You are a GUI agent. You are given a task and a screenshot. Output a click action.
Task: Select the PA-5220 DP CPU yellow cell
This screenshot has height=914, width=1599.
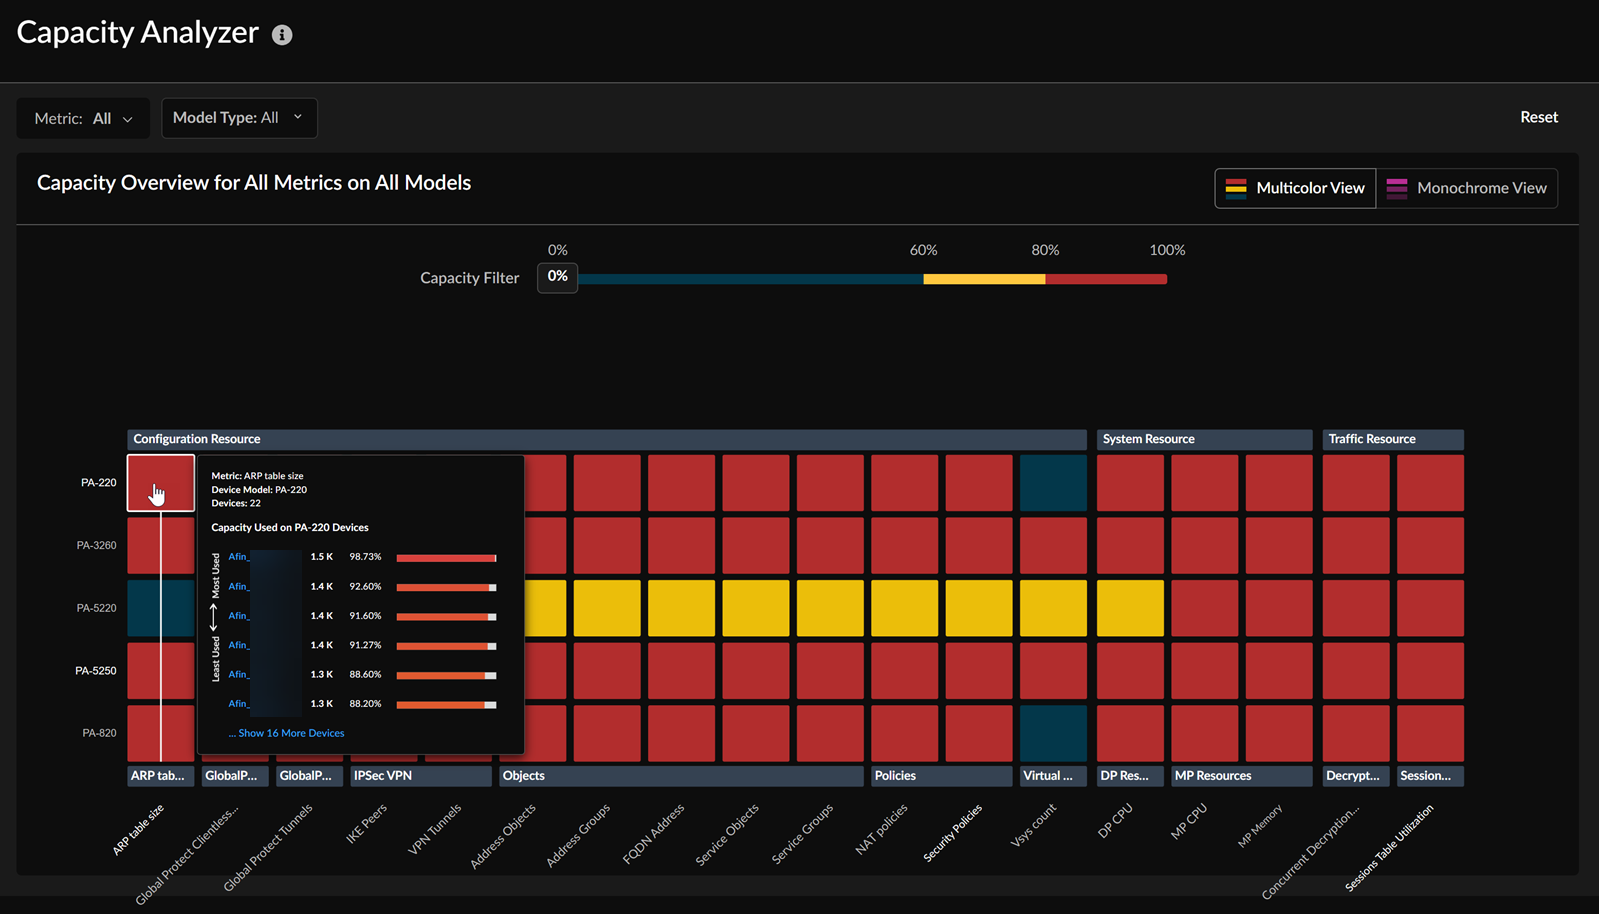click(x=1130, y=608)
